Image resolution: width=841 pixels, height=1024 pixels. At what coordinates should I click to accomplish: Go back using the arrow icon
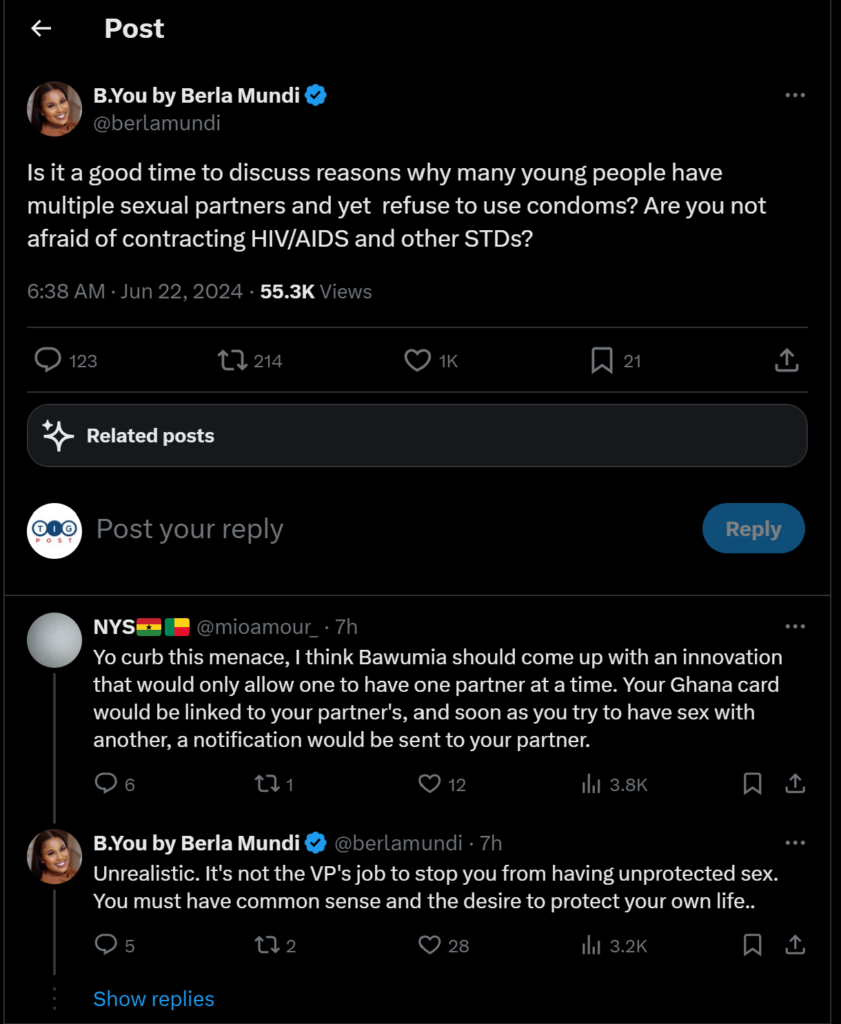(41, 29)
